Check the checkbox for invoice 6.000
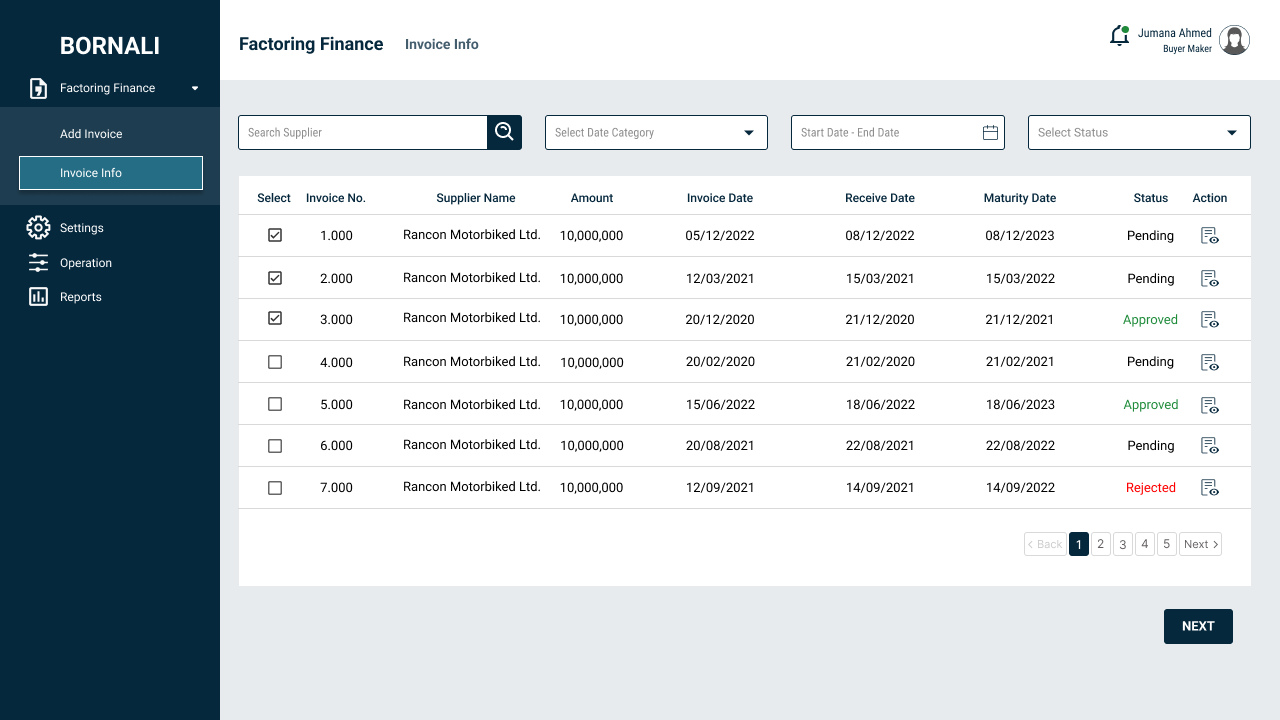Screen dimensions: 1280x720 (275, 446)
